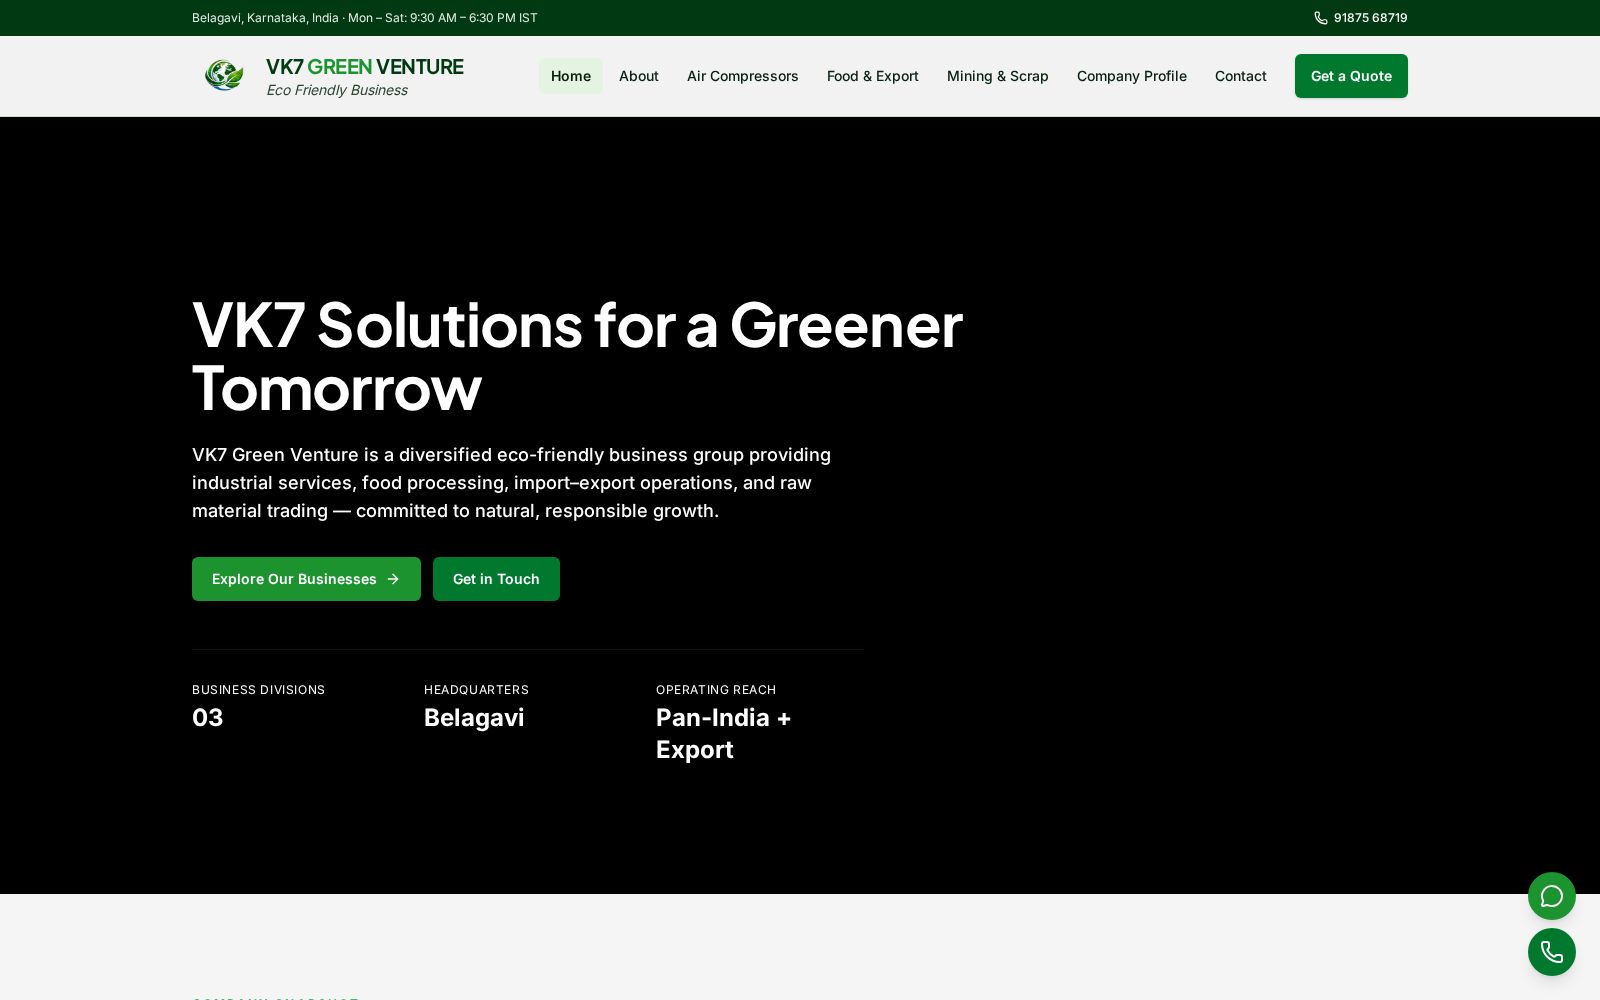Open the floating WhatsApp chat button

(x=1551, y=896)
